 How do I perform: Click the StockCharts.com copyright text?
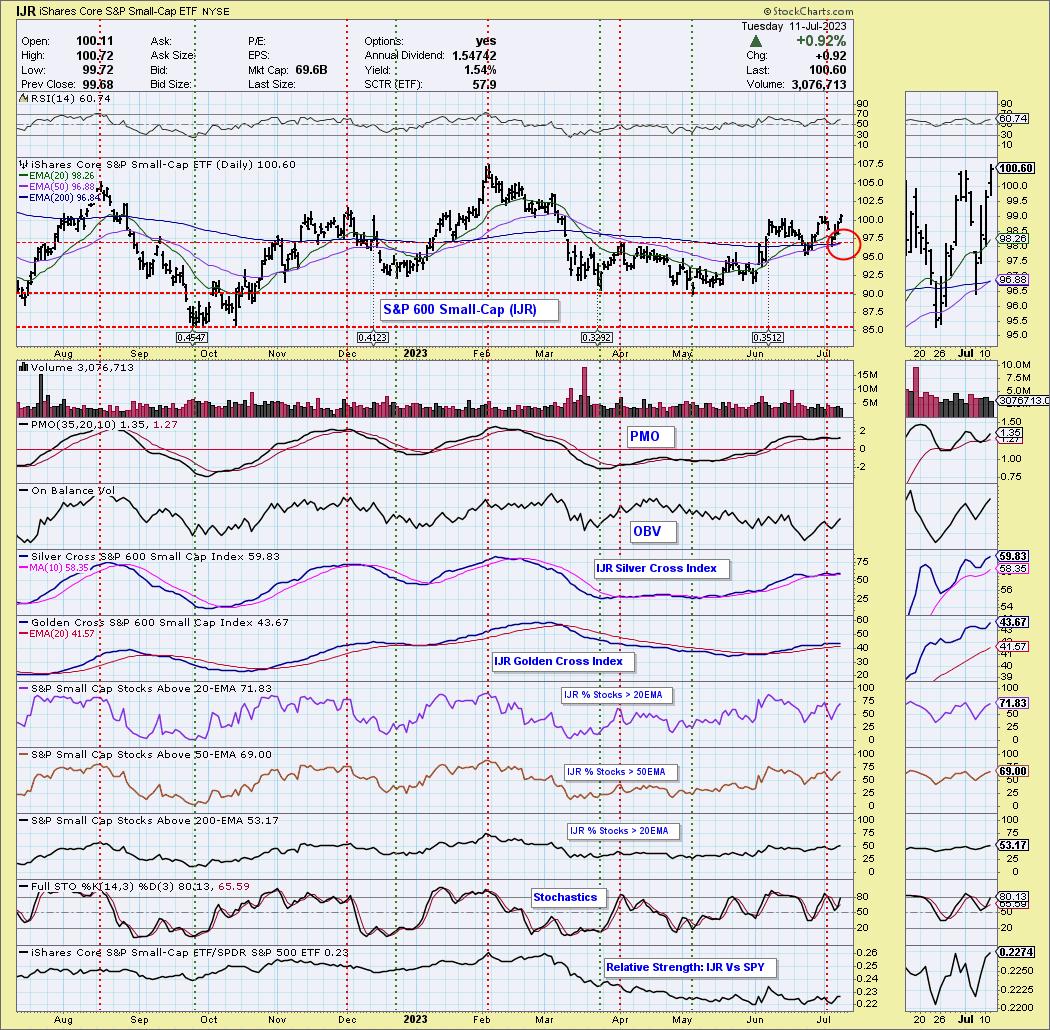click(x=808, y=11)
